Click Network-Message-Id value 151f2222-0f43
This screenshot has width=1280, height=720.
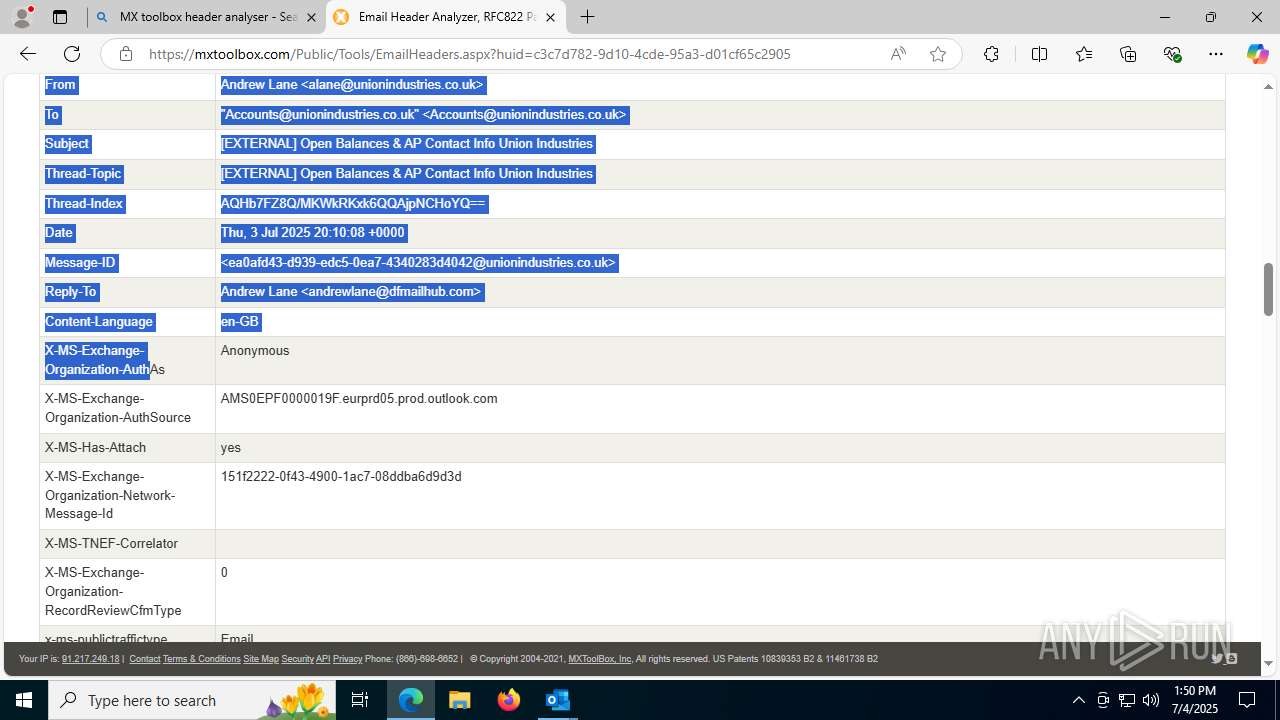(x=341, y=477)
